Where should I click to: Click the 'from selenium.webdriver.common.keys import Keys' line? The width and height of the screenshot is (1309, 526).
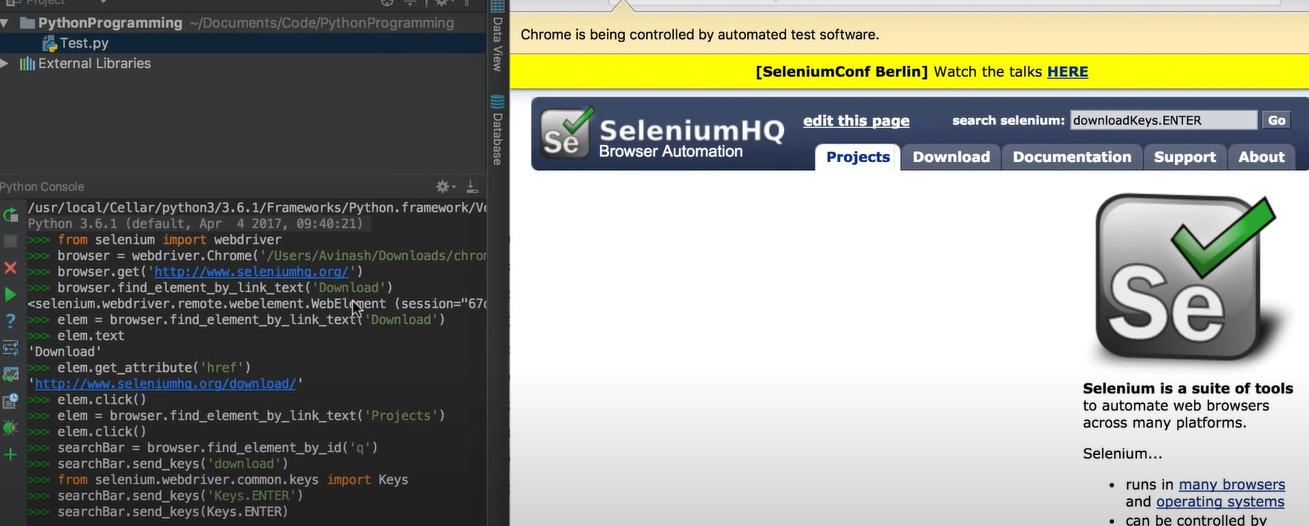click(233, 480)
